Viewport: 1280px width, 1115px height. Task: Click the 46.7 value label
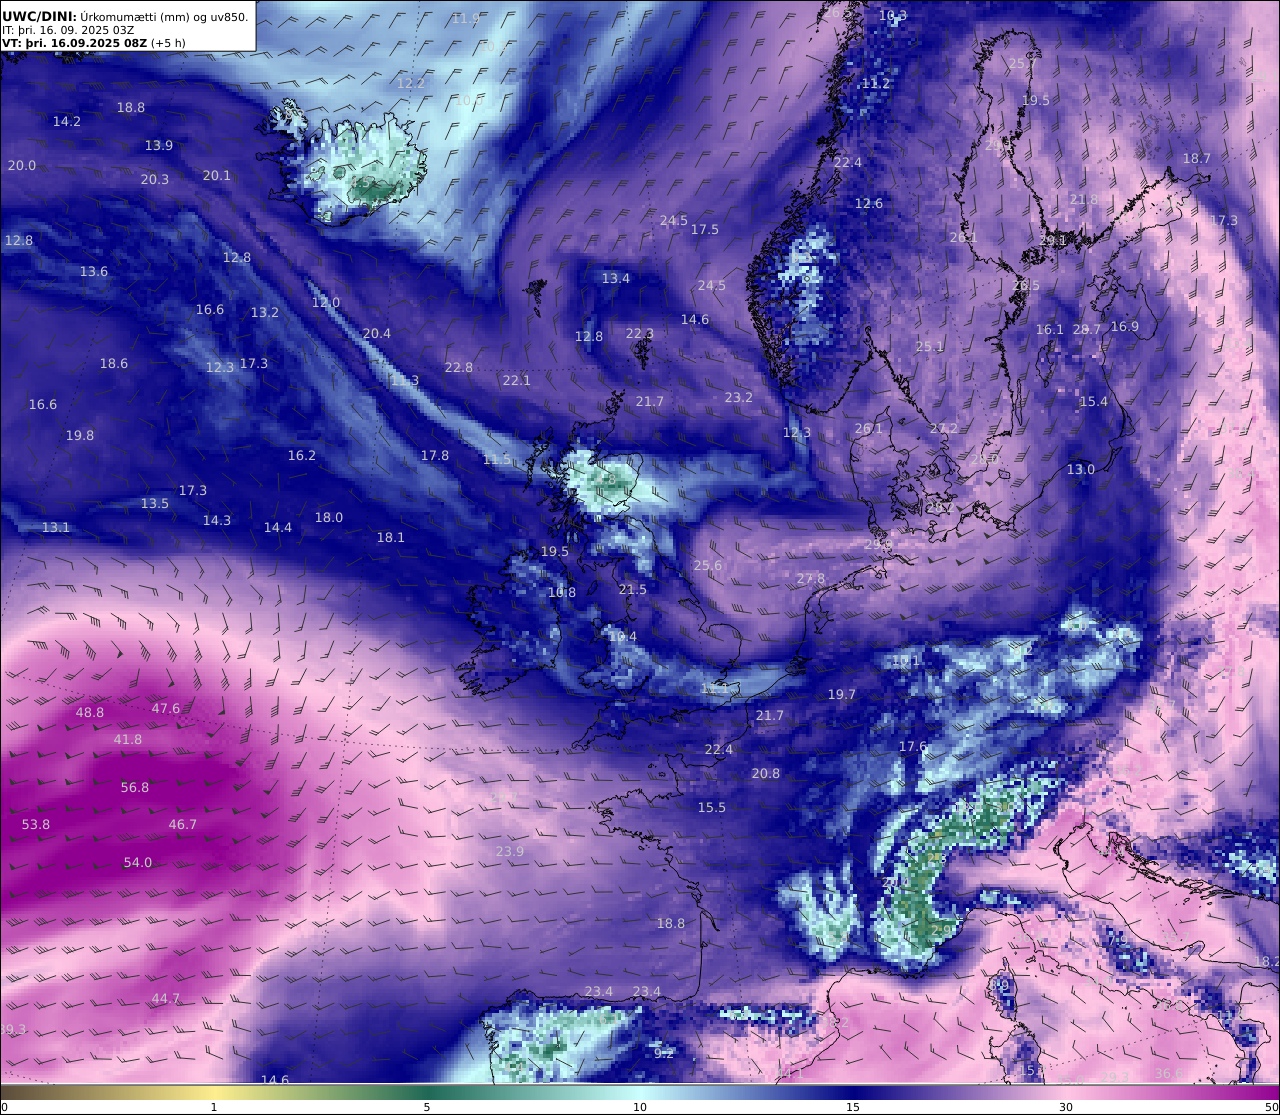(x=183, y=825)
